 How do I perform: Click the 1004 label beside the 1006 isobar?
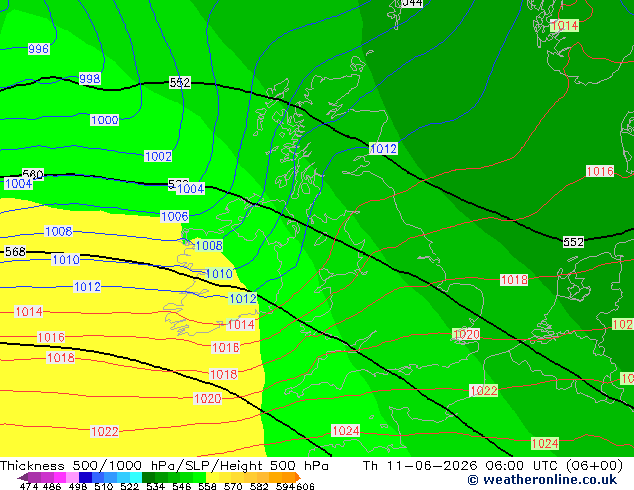[190, 189]
